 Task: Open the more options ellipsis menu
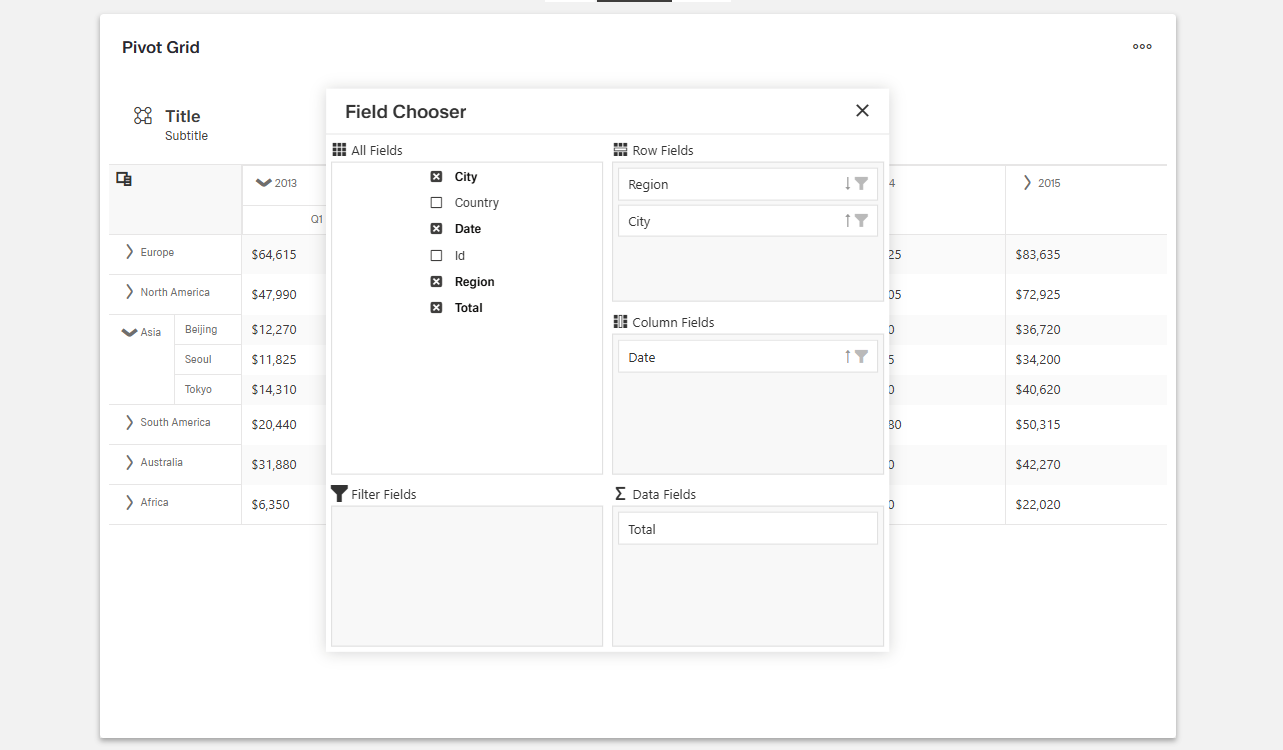click(x=1141, y=46)
